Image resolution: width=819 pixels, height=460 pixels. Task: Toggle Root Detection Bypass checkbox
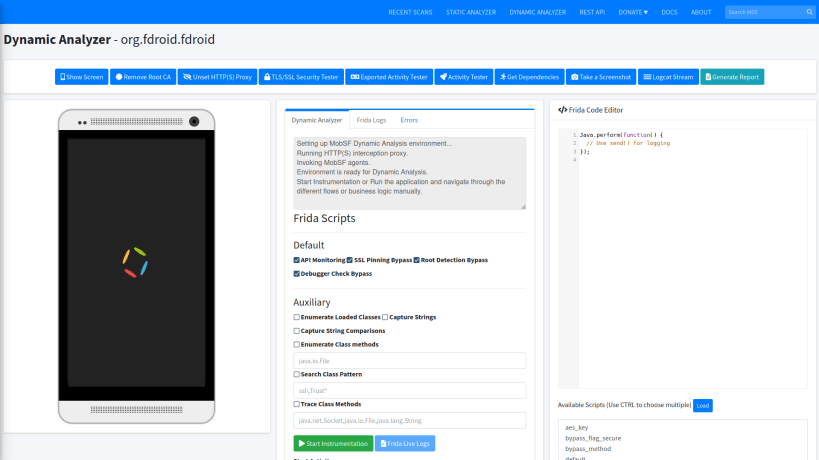(417, 260)
